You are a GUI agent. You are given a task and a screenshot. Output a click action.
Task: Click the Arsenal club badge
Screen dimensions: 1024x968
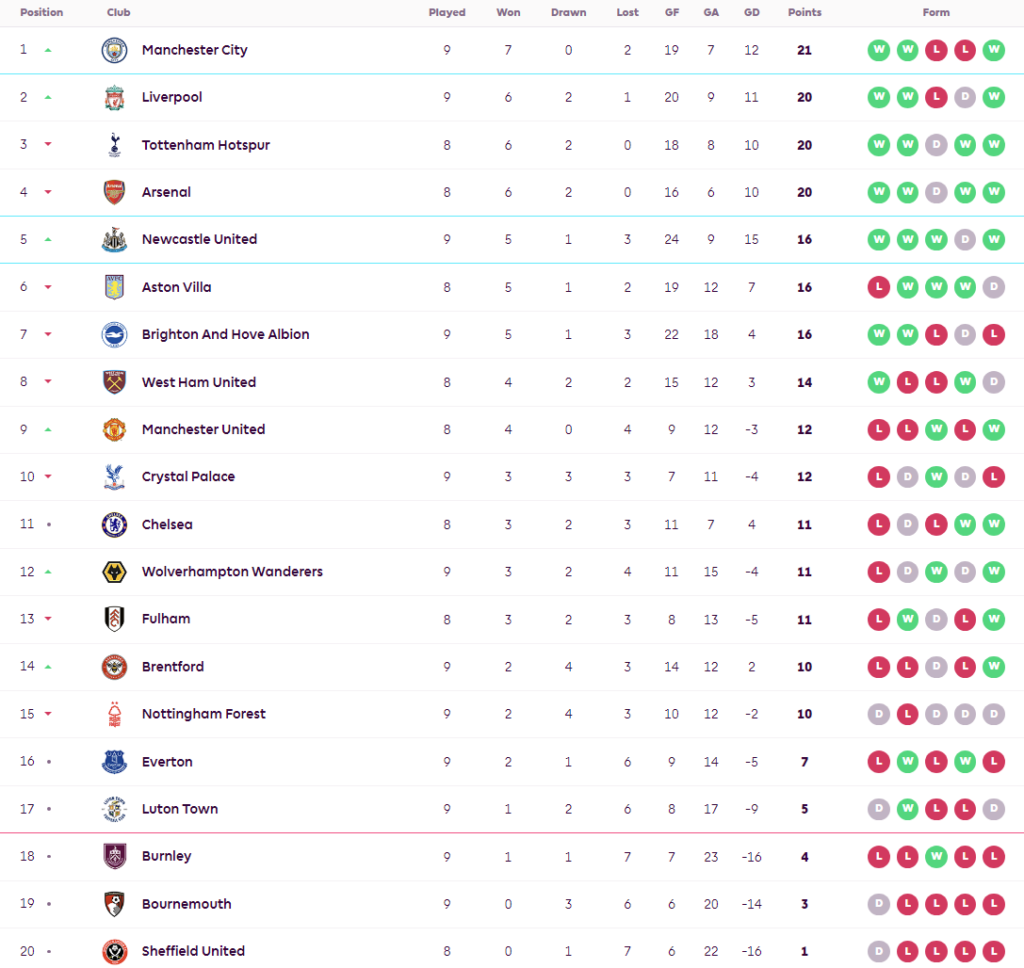click(x=114, y=192)
